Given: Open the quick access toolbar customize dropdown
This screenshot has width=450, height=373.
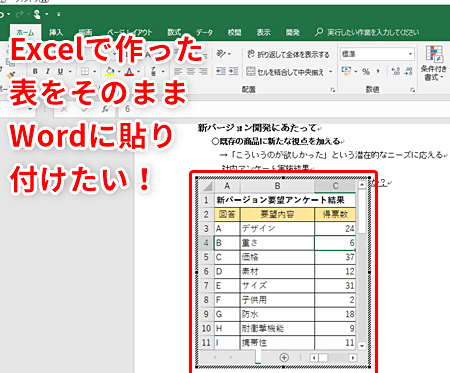Looking at the screenshot, I should coord(59,14).
